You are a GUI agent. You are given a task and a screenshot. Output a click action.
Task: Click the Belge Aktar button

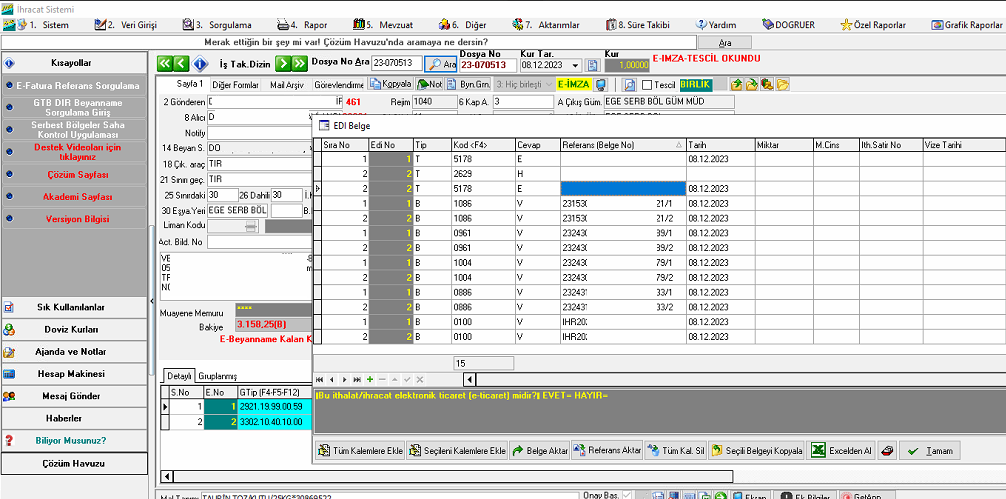(x=538, y=451)
